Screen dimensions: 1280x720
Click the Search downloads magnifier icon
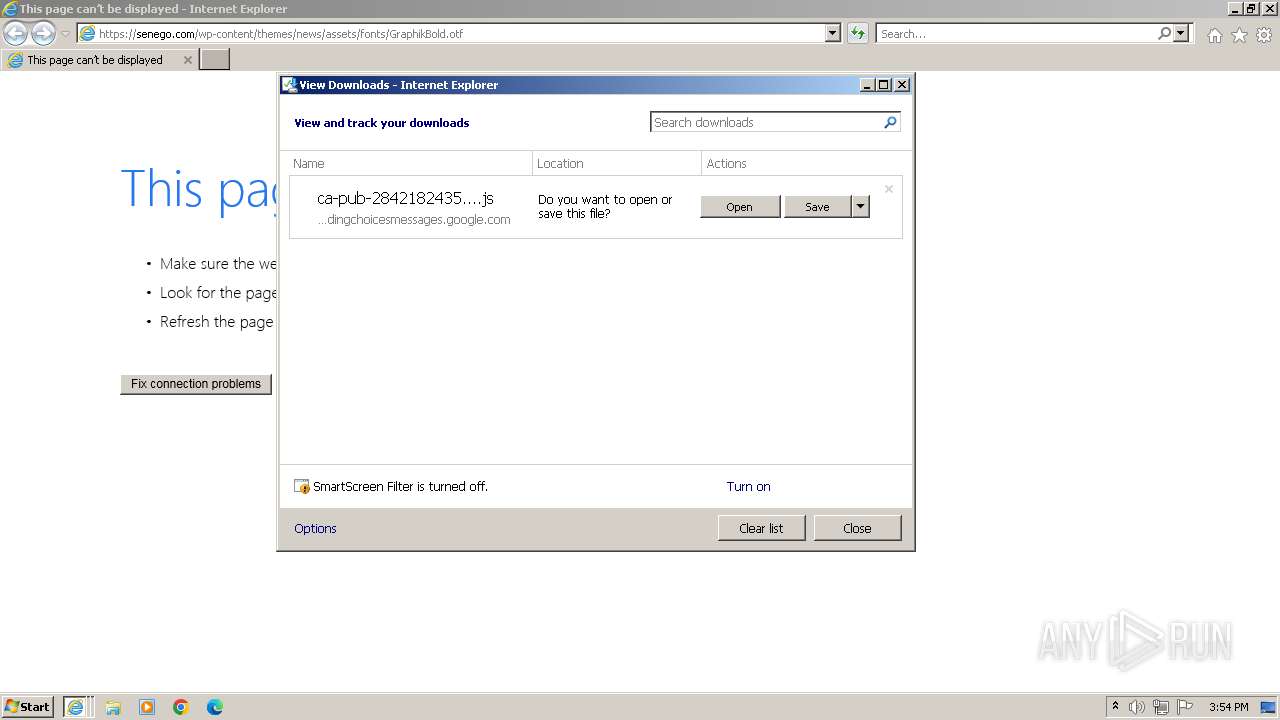point(890,122)
